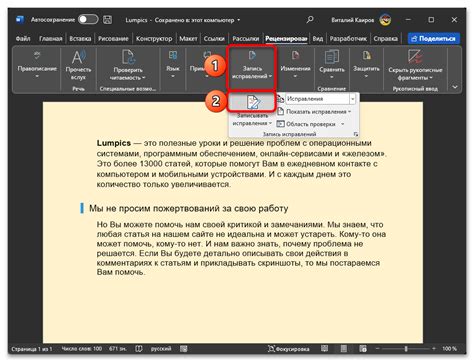Open the Файл menu tab

23,39
